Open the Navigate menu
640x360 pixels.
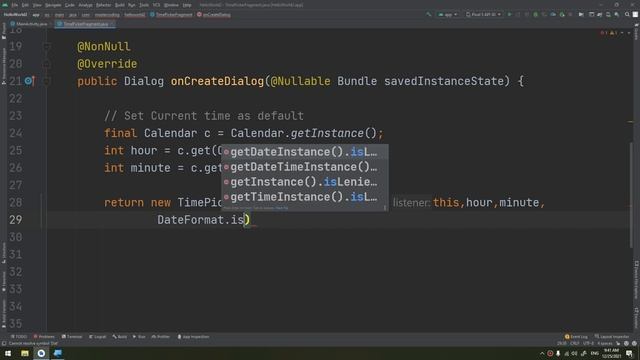(x=53, y=5)
